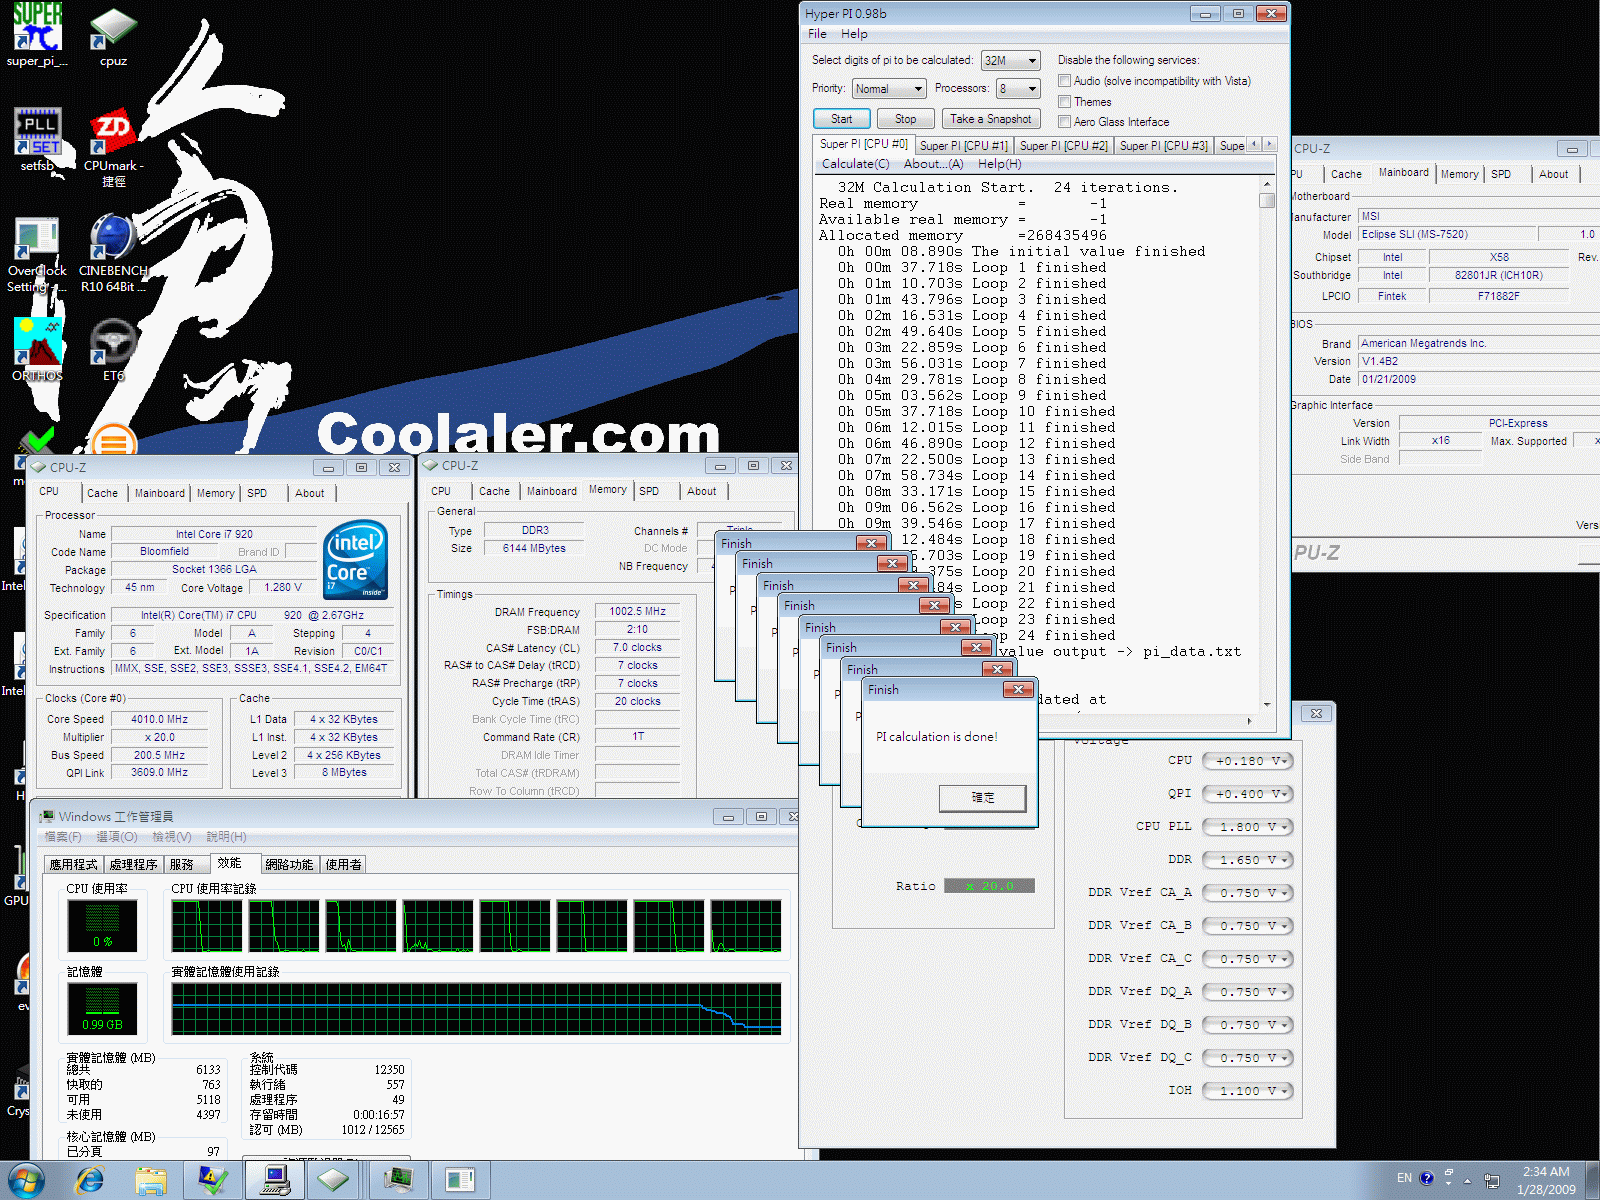Click the Stop button in Hyper PI
Viewport: 1600px width, 1200px height.
tap(905, 119)
